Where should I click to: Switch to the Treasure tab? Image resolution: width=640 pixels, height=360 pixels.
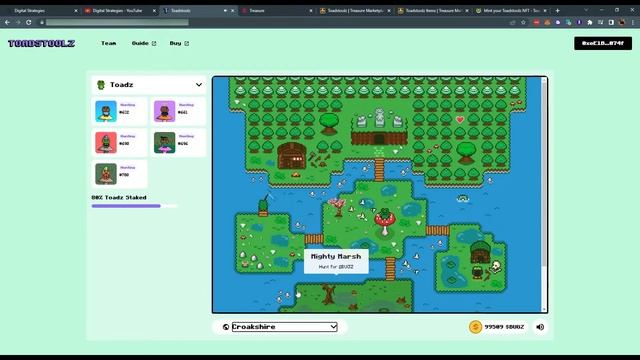(x=277, y=11)
